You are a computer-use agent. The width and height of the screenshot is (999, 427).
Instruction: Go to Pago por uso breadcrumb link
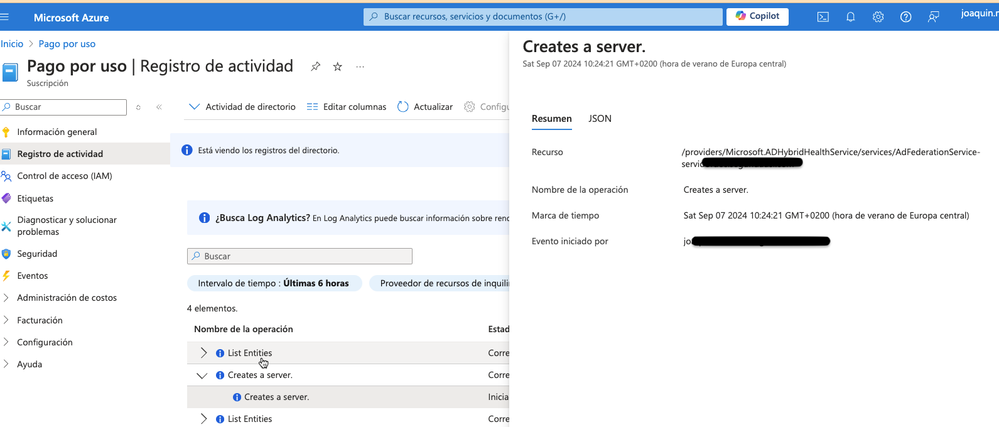tap(67, 44)
